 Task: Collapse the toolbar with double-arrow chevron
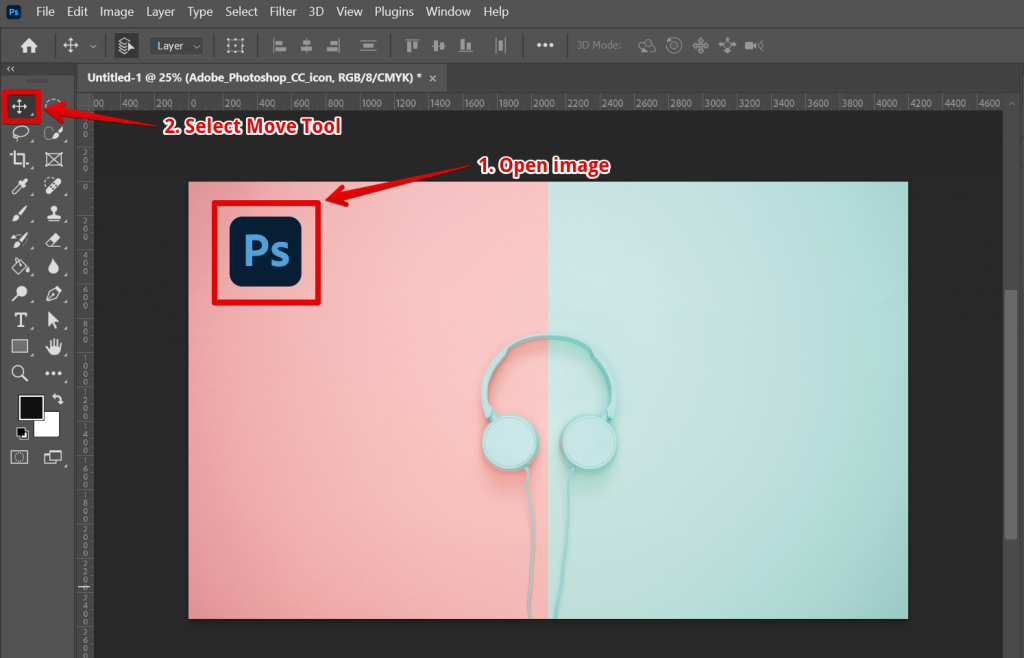[x=10, y=69]
